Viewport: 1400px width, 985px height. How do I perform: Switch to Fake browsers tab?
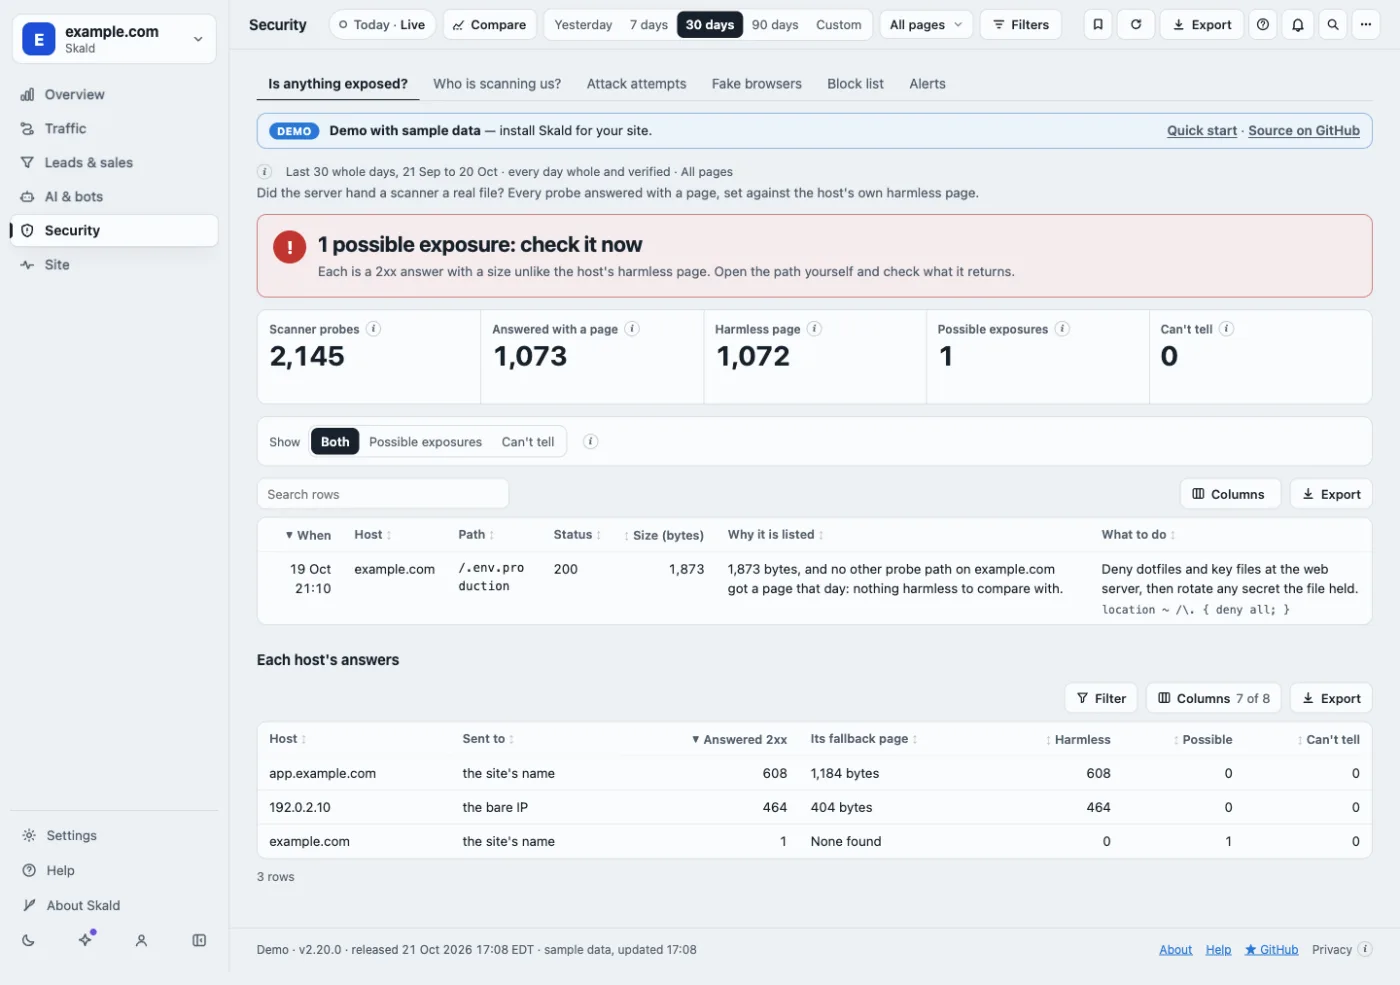point(757,84)
